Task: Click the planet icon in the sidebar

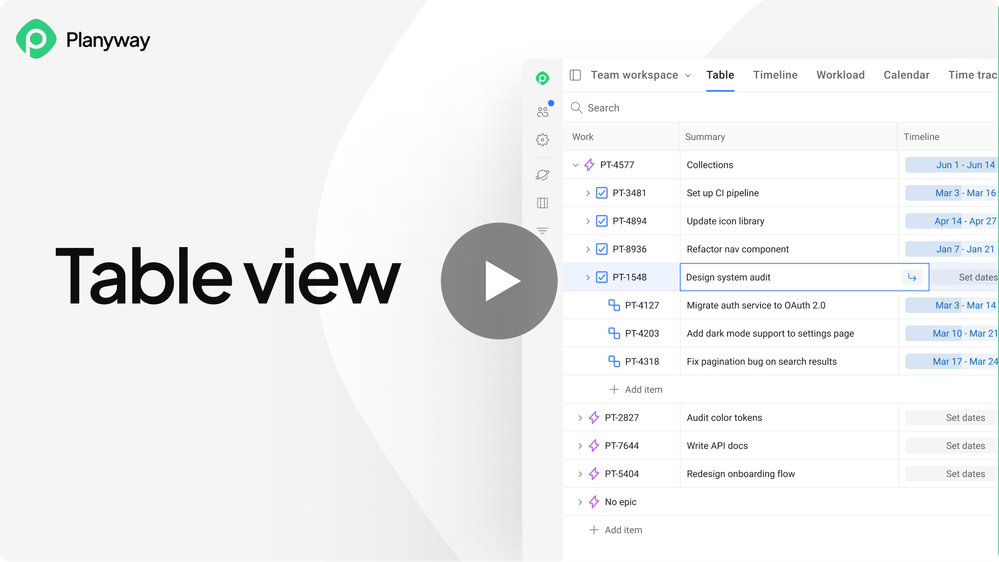Action: pyautogui.click(x=542, y=175)
